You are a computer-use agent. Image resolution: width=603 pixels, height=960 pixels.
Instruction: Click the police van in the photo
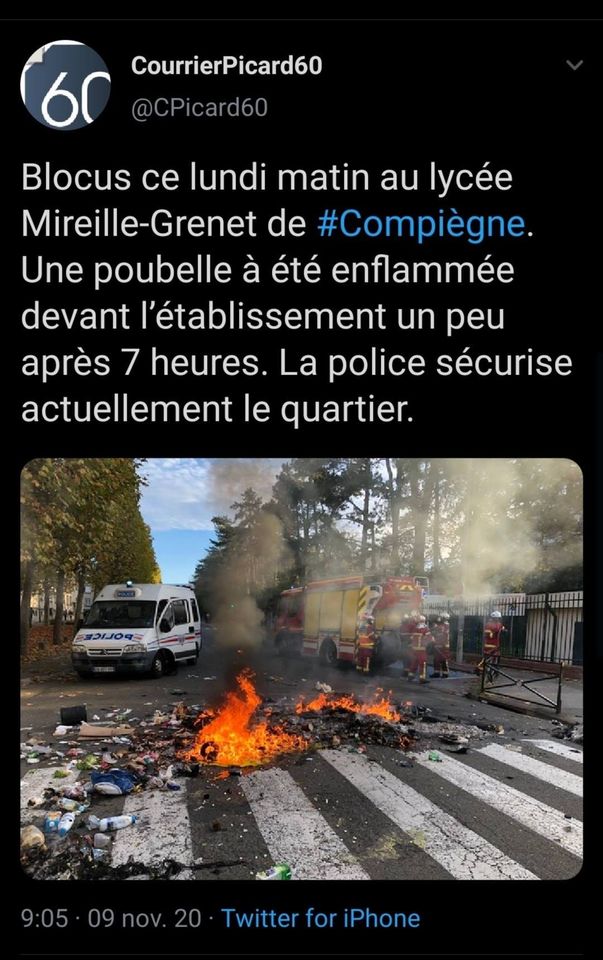[x=137, y=629]
